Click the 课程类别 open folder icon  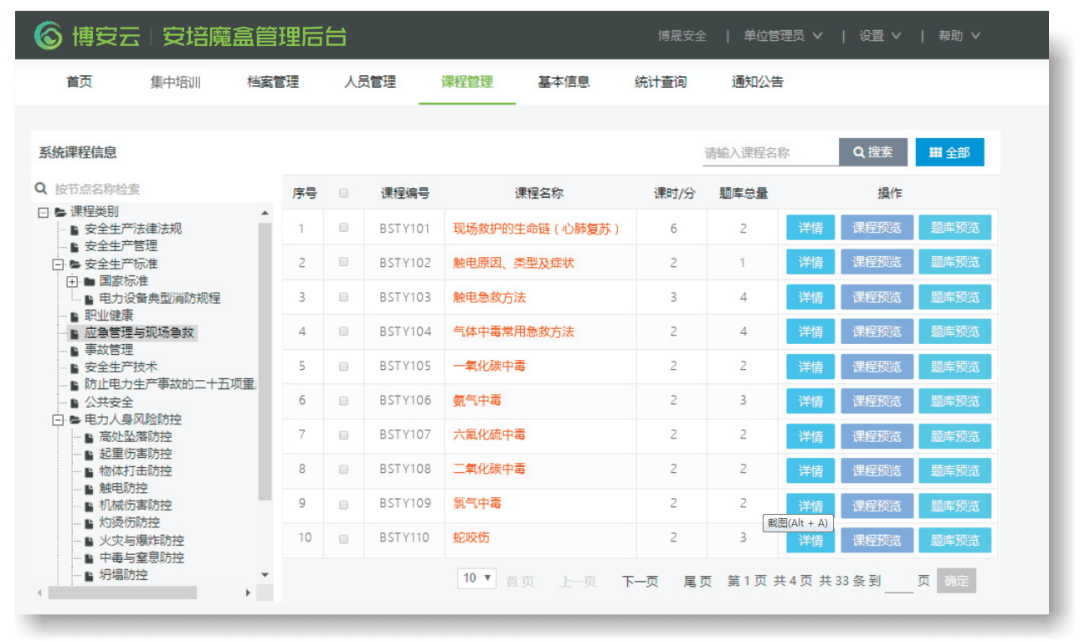point(60,212)
